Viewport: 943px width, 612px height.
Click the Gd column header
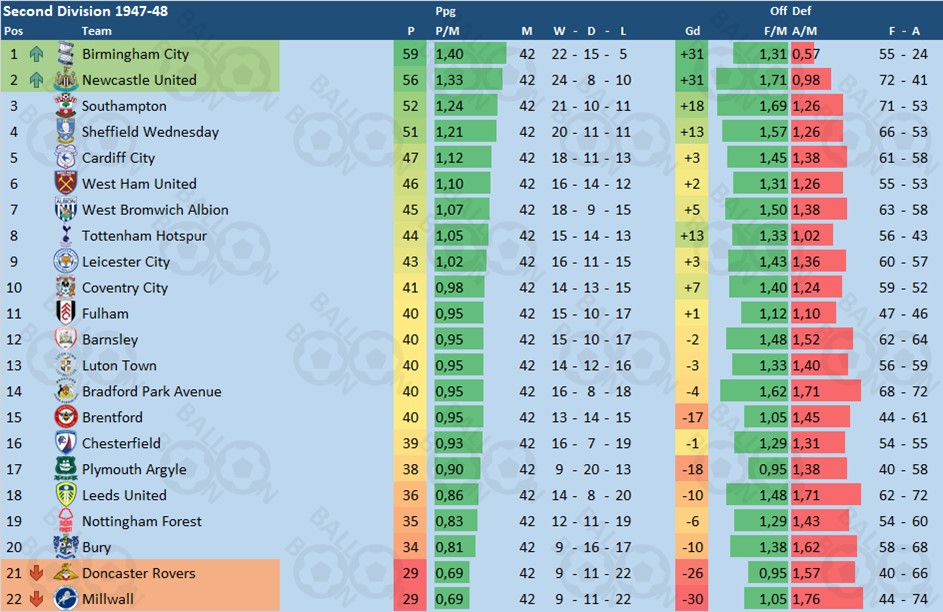coord(692,31)
